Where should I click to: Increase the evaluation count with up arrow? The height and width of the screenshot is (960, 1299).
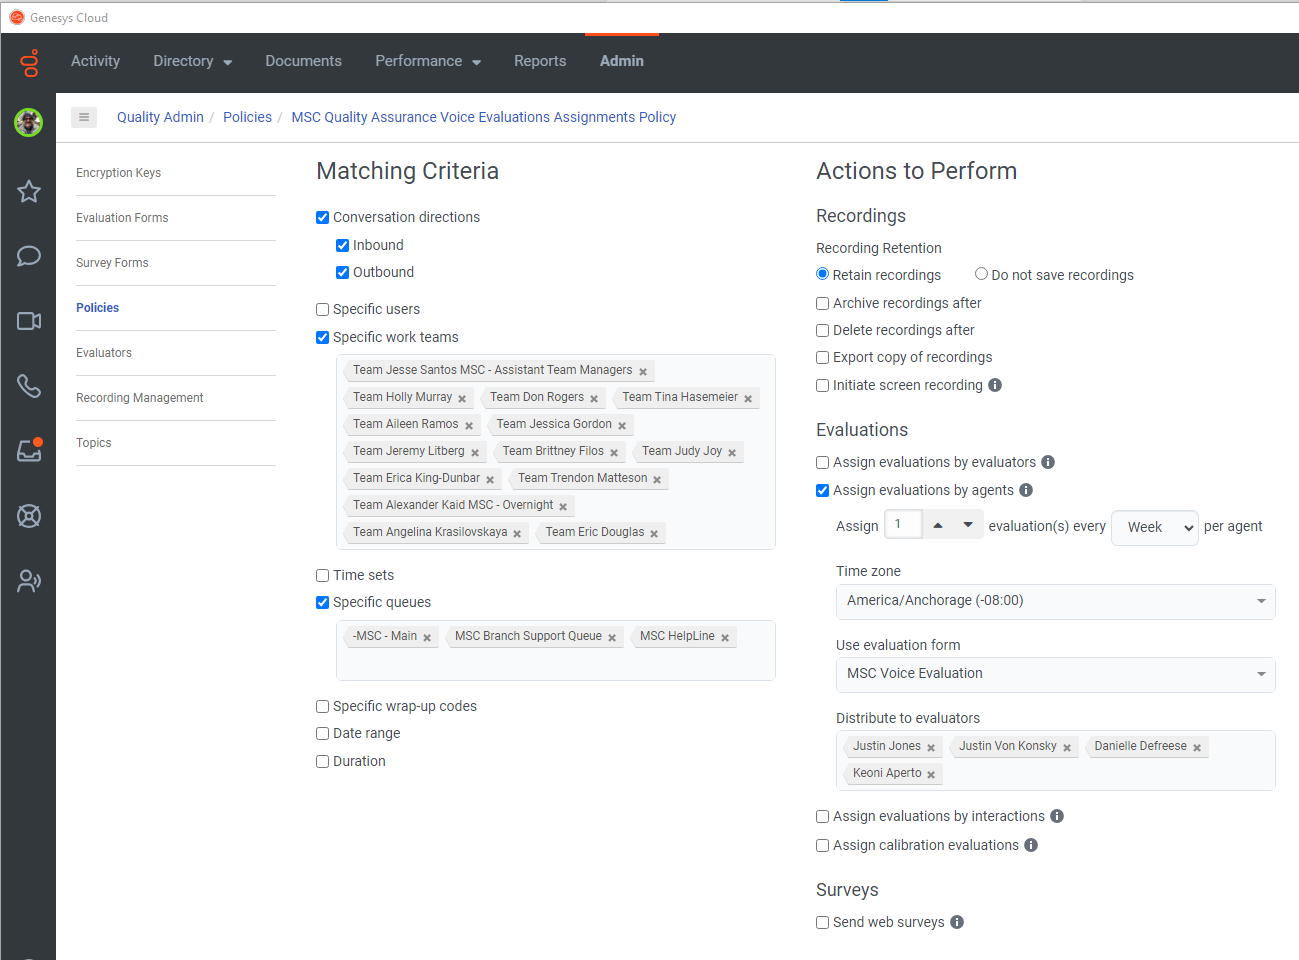[x=938, y=525]
